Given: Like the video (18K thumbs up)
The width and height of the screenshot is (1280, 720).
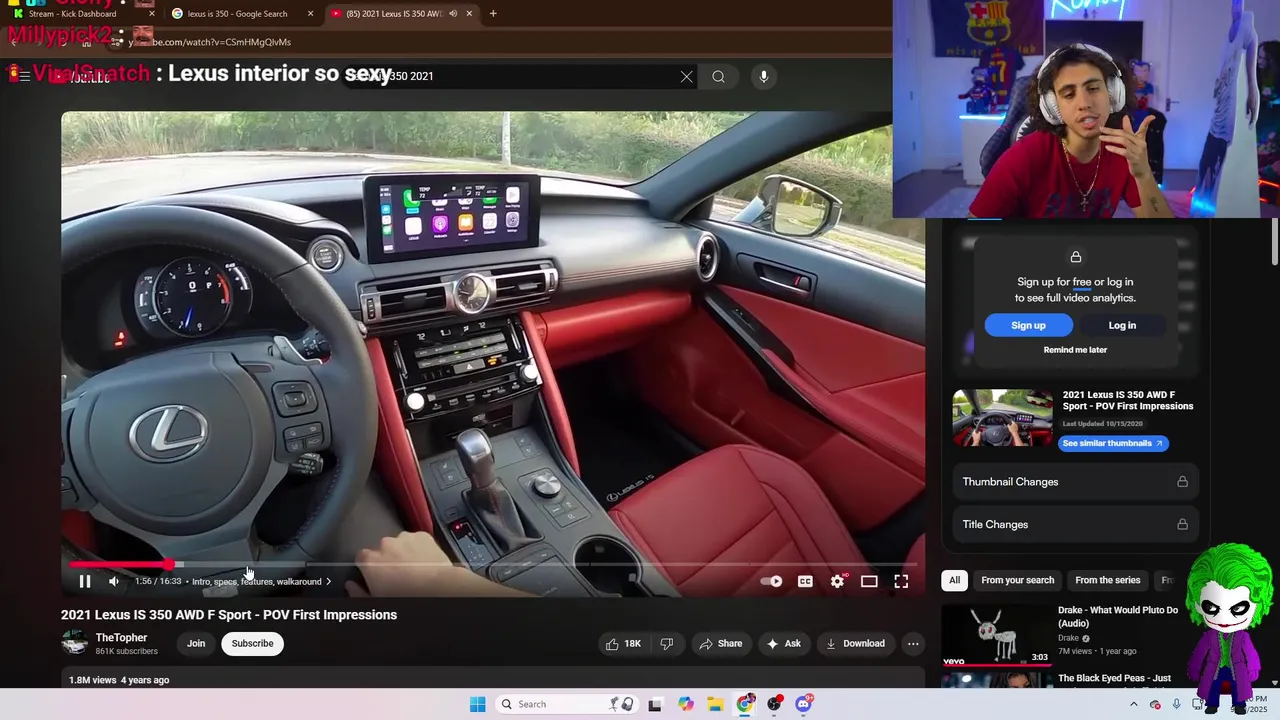Looking at the screenshot, I should 623,643.
